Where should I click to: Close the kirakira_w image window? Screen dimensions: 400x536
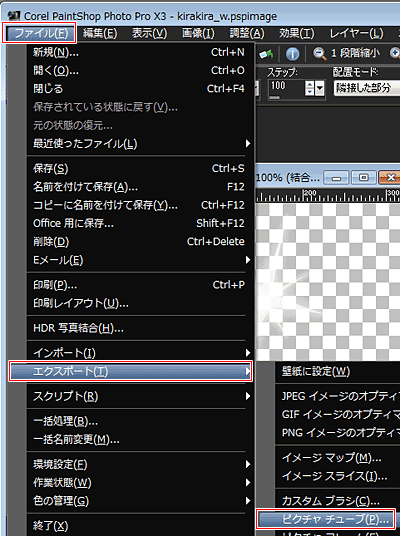click(x=389, y=178)
